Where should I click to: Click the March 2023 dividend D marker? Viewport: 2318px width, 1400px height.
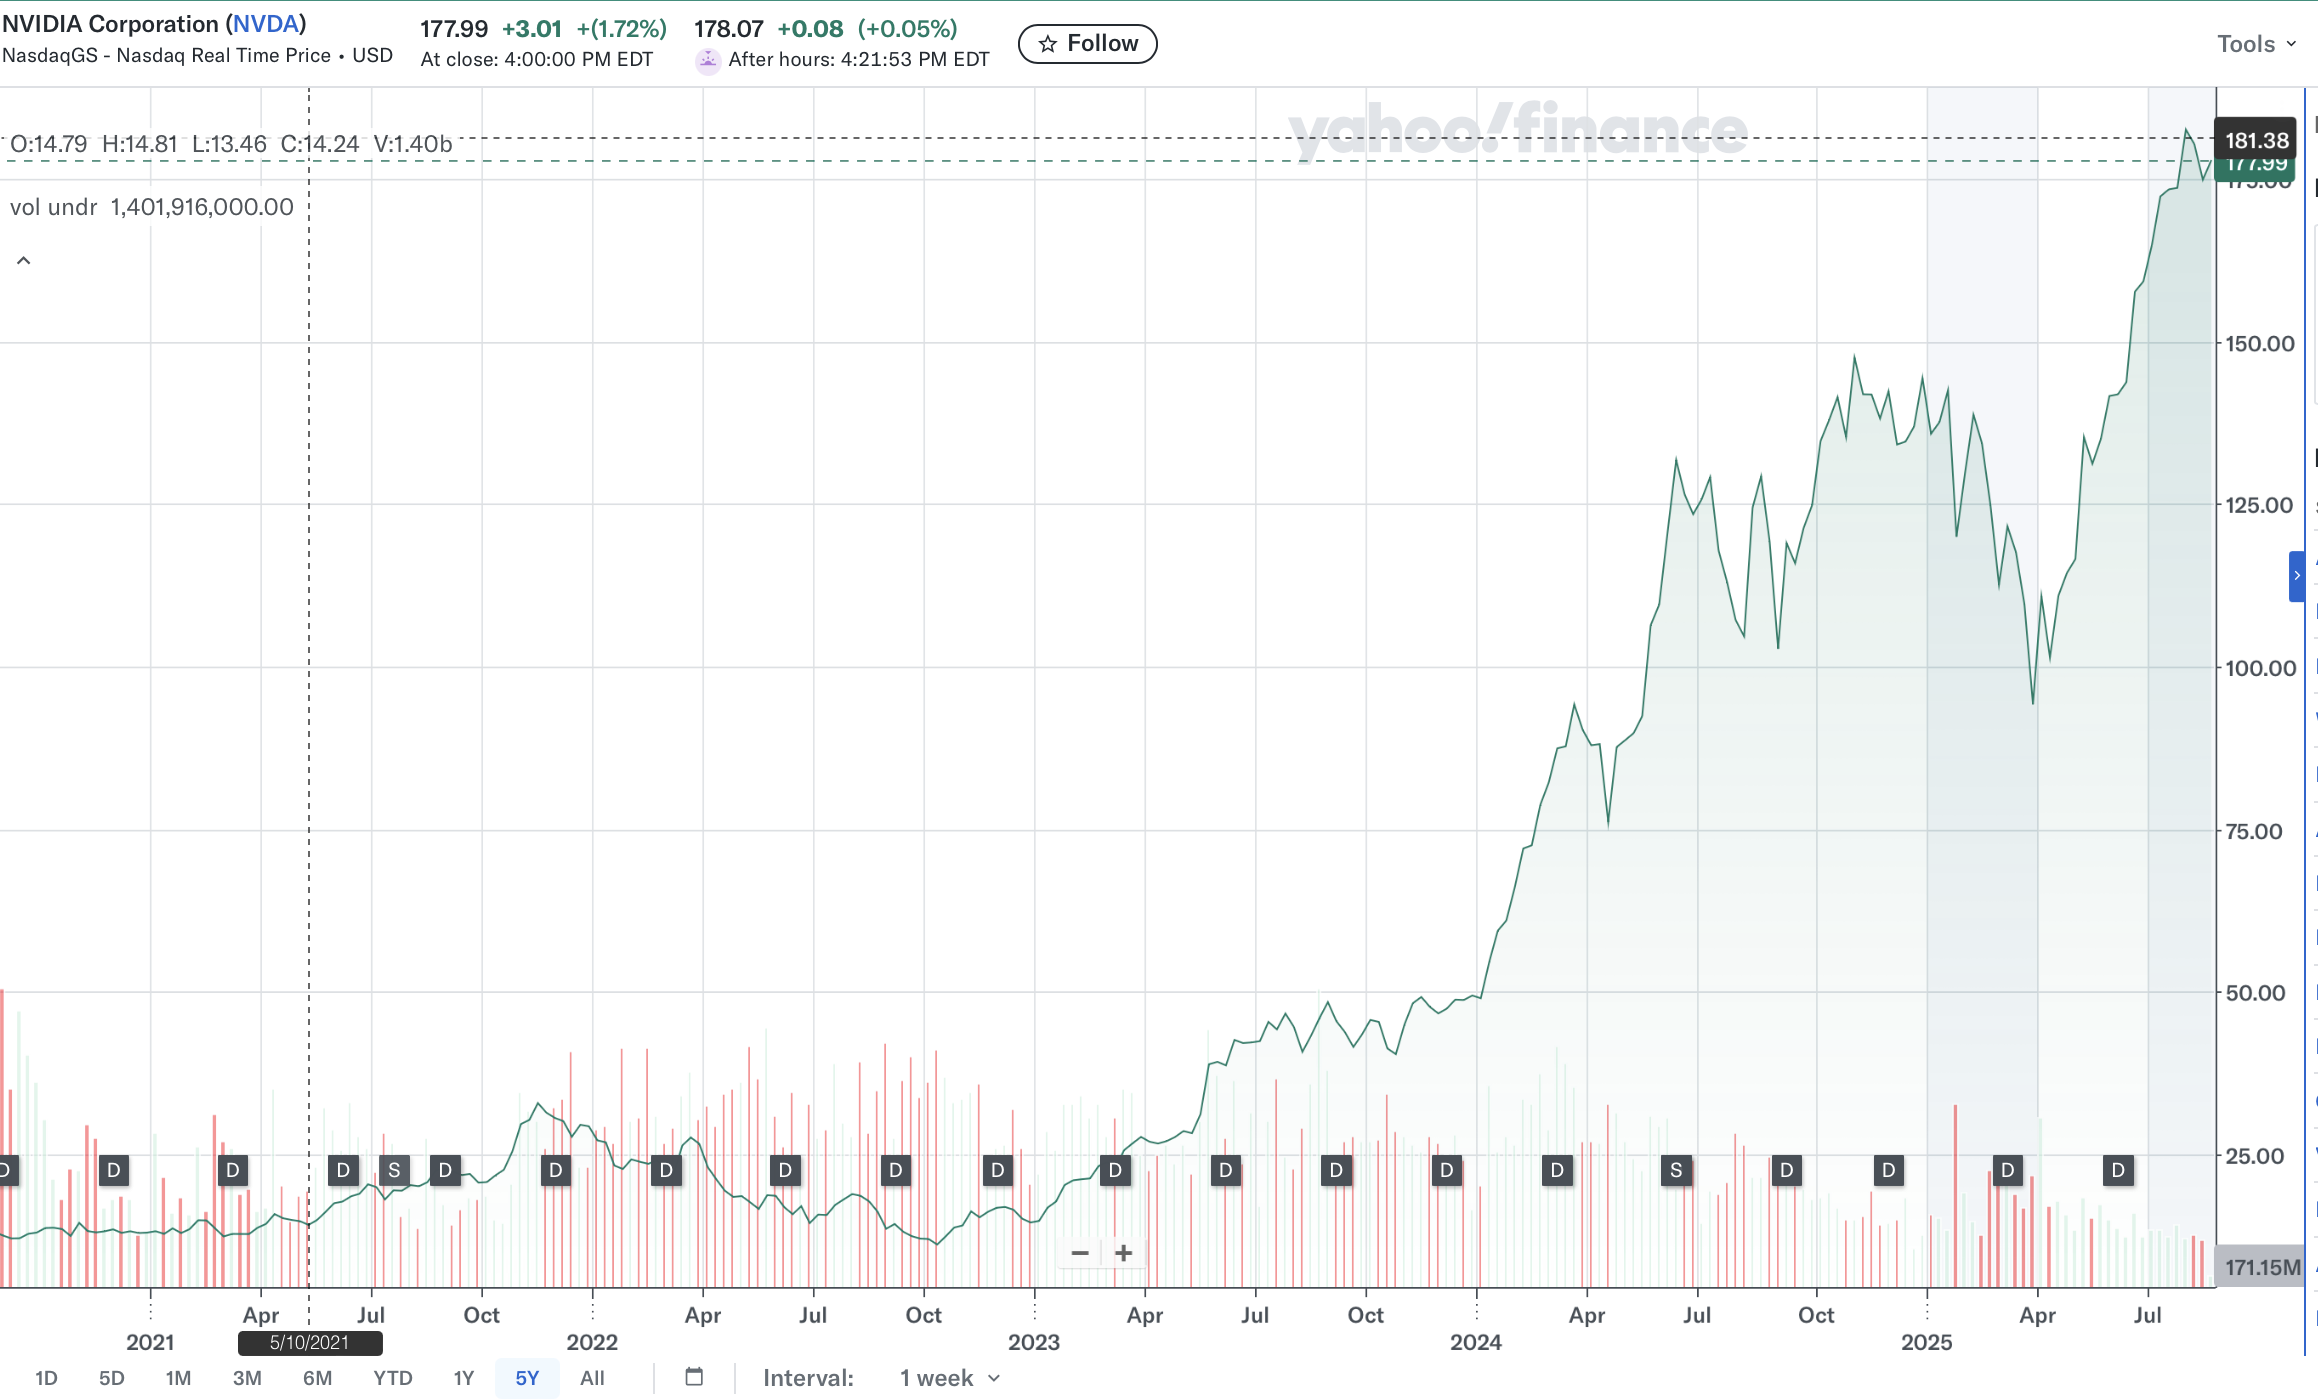coord(1115,1170)
